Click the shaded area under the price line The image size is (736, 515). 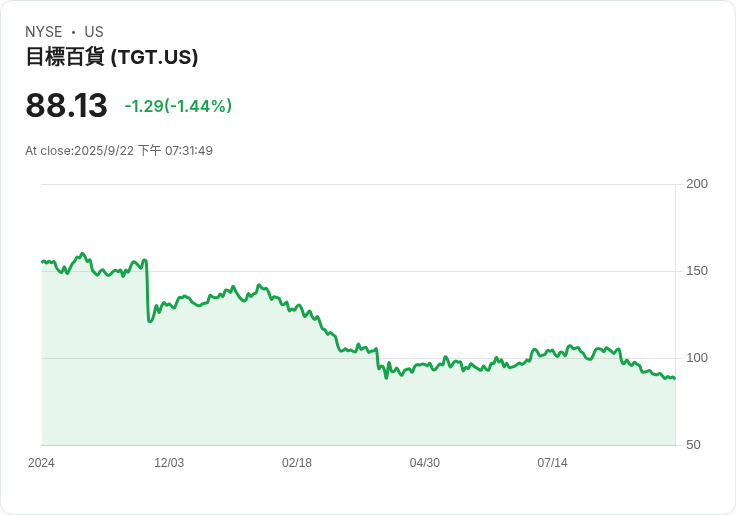pos(300,400)
